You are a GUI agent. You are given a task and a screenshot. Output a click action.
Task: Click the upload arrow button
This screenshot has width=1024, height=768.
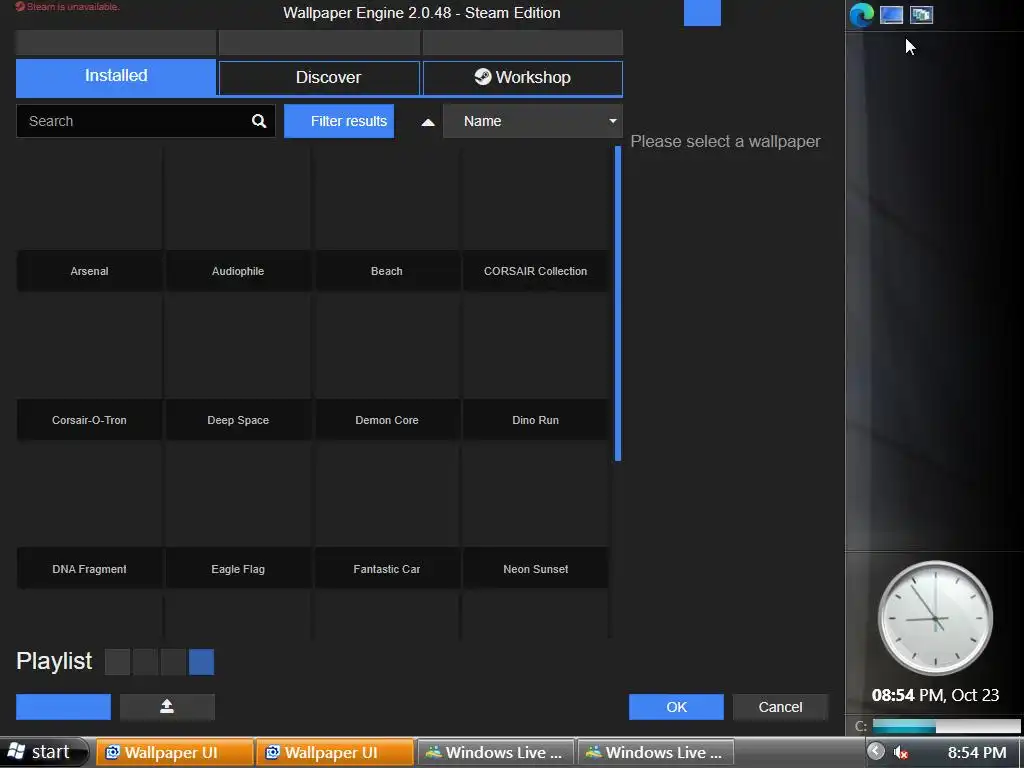point(167,707)
